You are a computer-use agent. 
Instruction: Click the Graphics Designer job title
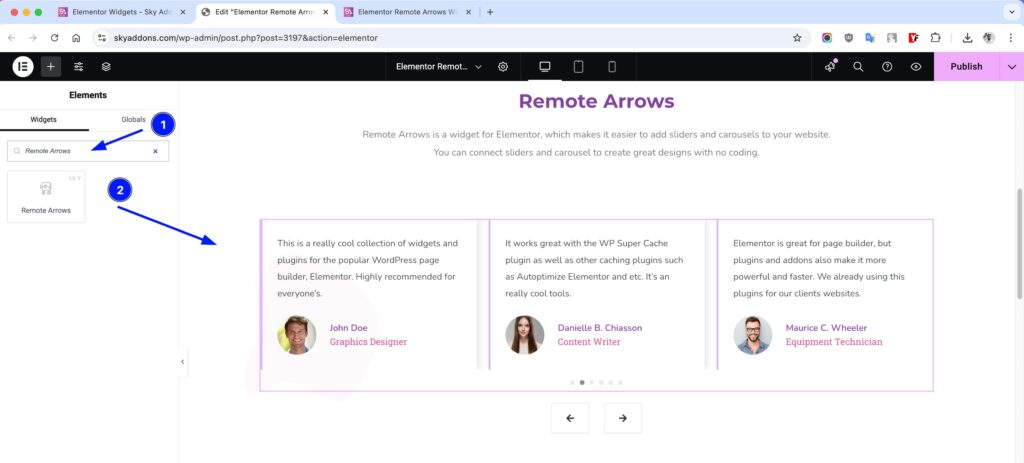[x=368, y=342]
